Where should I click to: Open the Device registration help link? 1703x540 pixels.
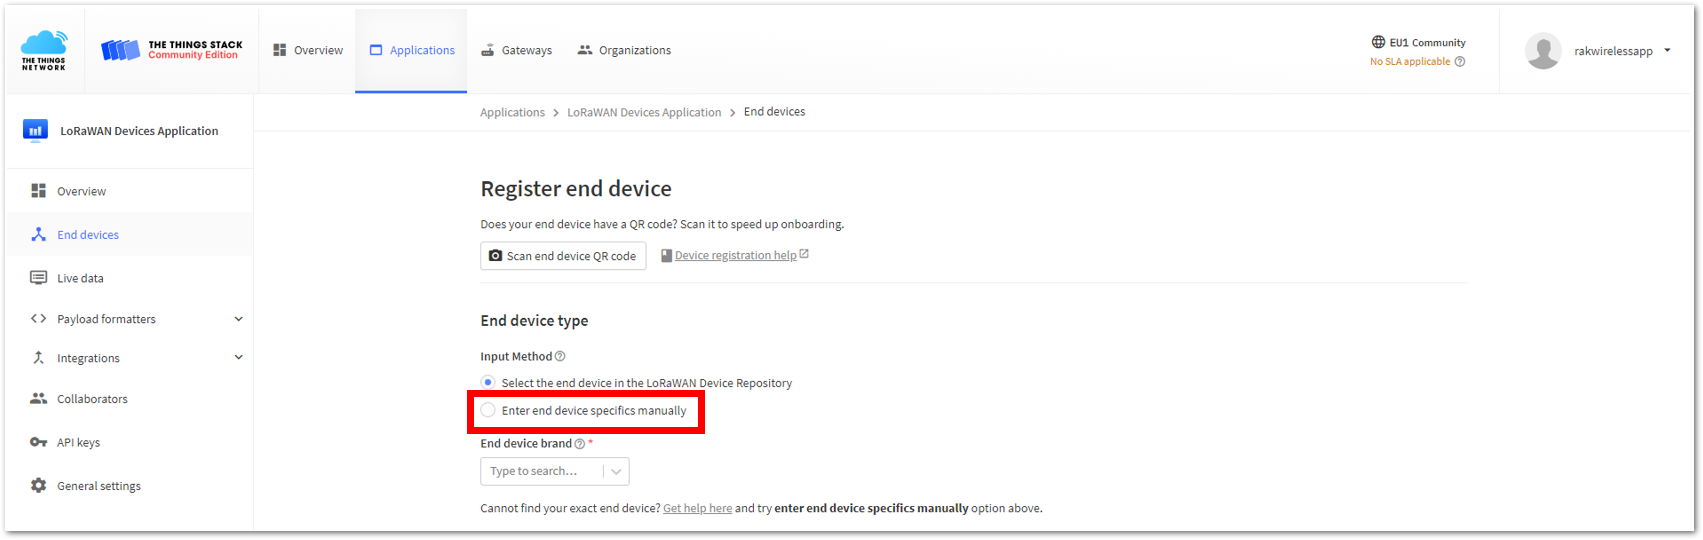(735, 255)
